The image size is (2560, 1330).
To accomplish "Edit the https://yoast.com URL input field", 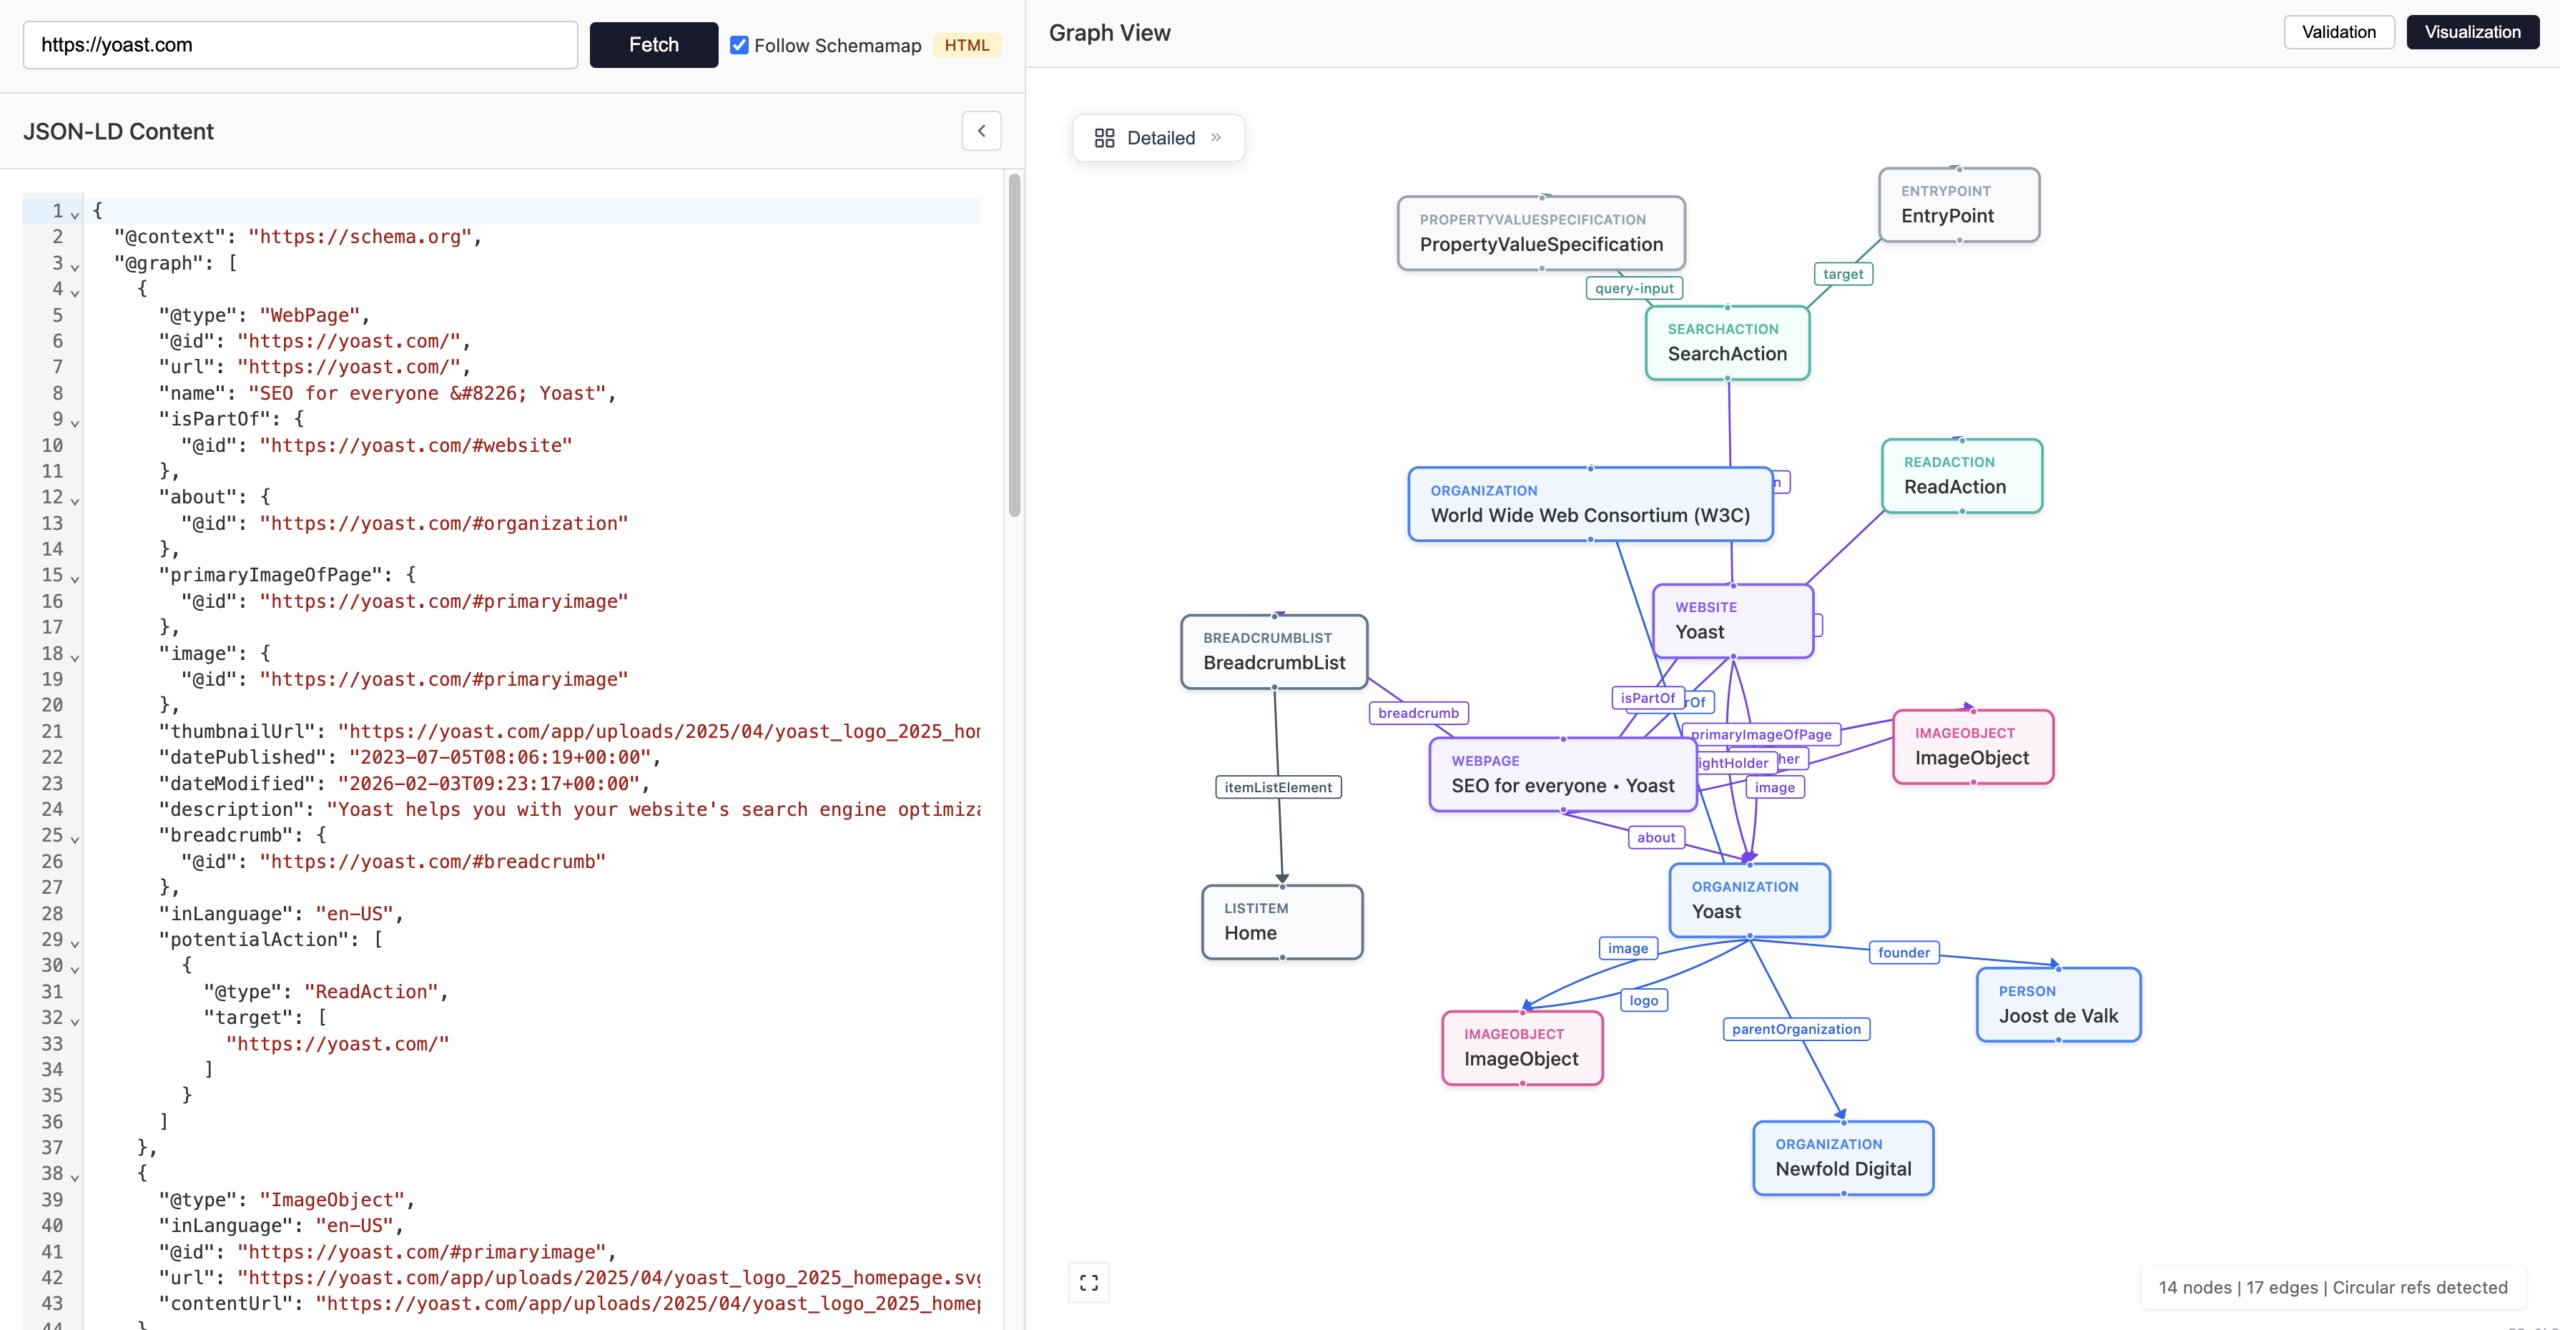I will (x=299, y=45).
